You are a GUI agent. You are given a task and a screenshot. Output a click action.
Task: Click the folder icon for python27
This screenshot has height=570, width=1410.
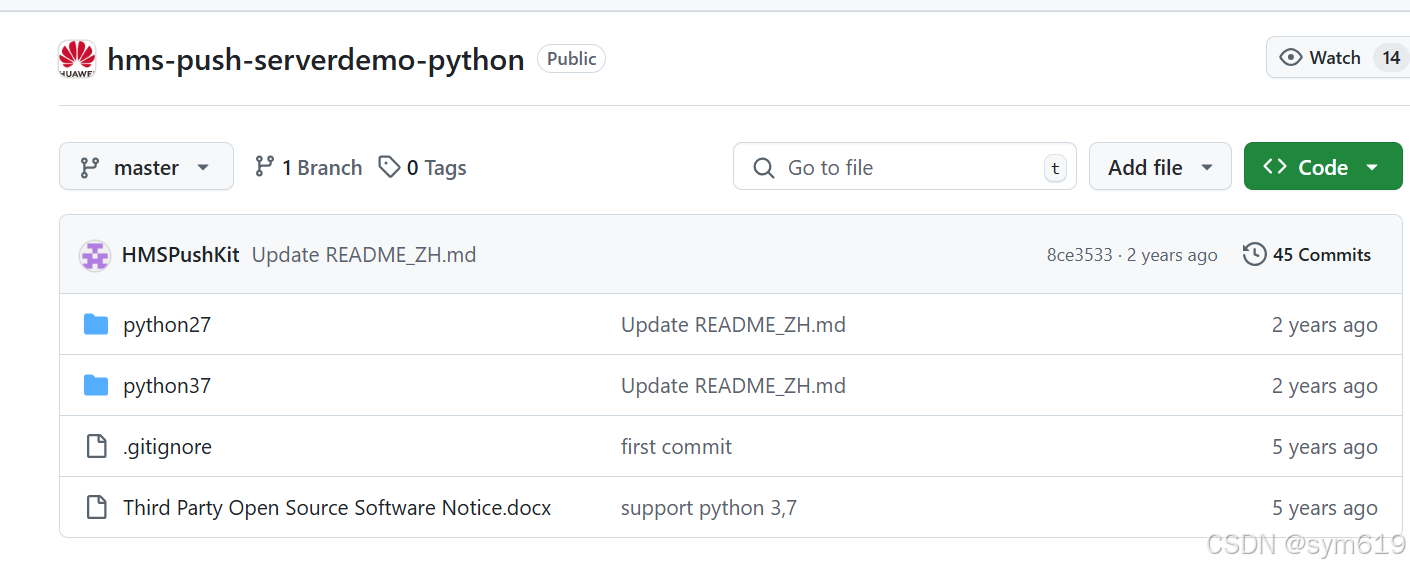point(96,324)
